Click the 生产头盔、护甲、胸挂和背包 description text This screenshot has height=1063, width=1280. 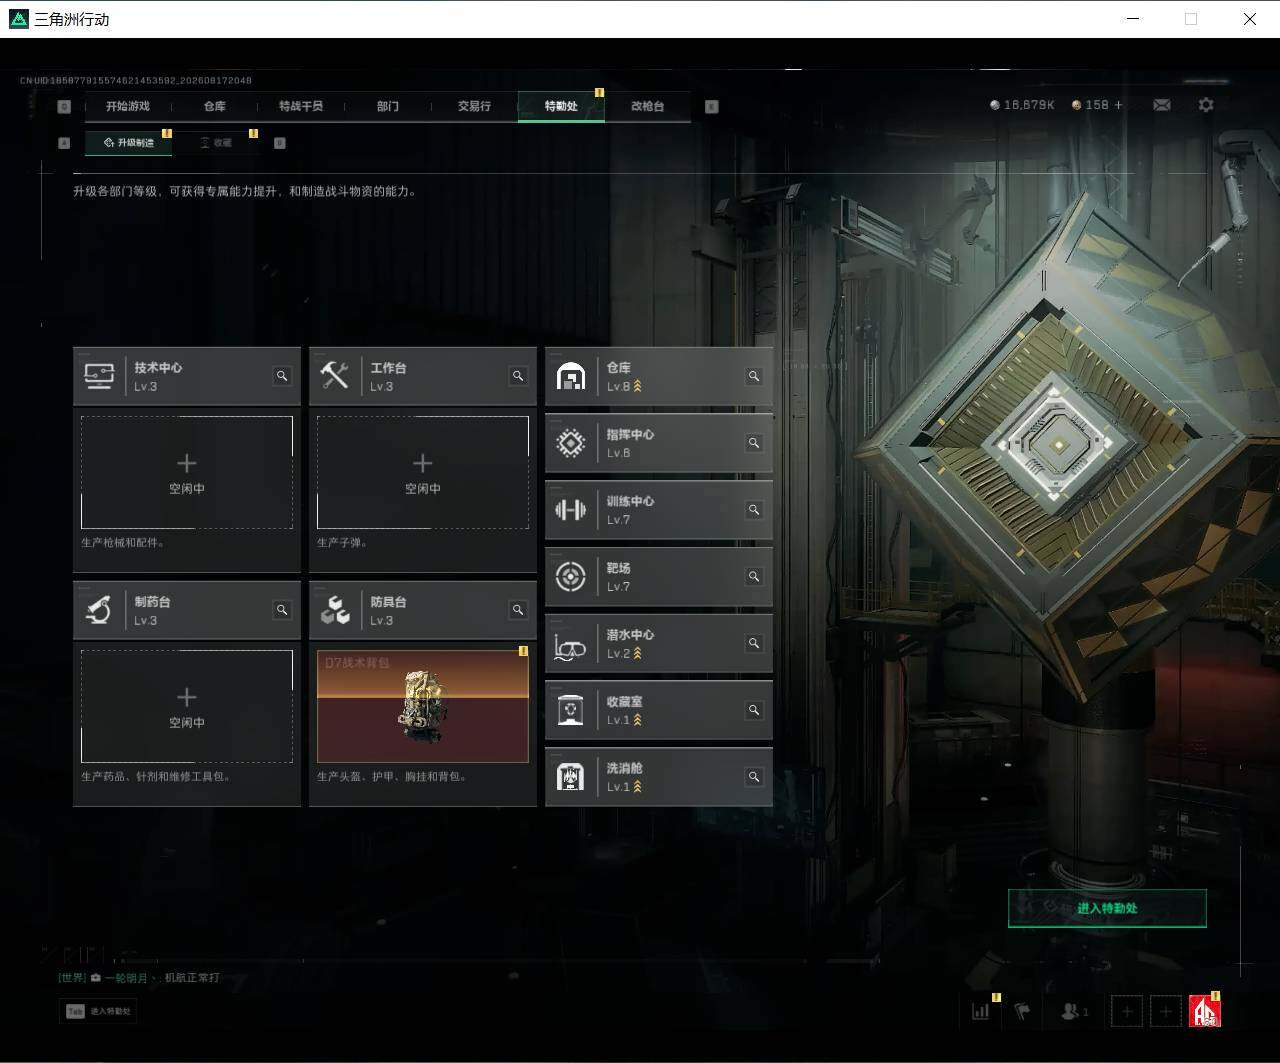point(392,777)
